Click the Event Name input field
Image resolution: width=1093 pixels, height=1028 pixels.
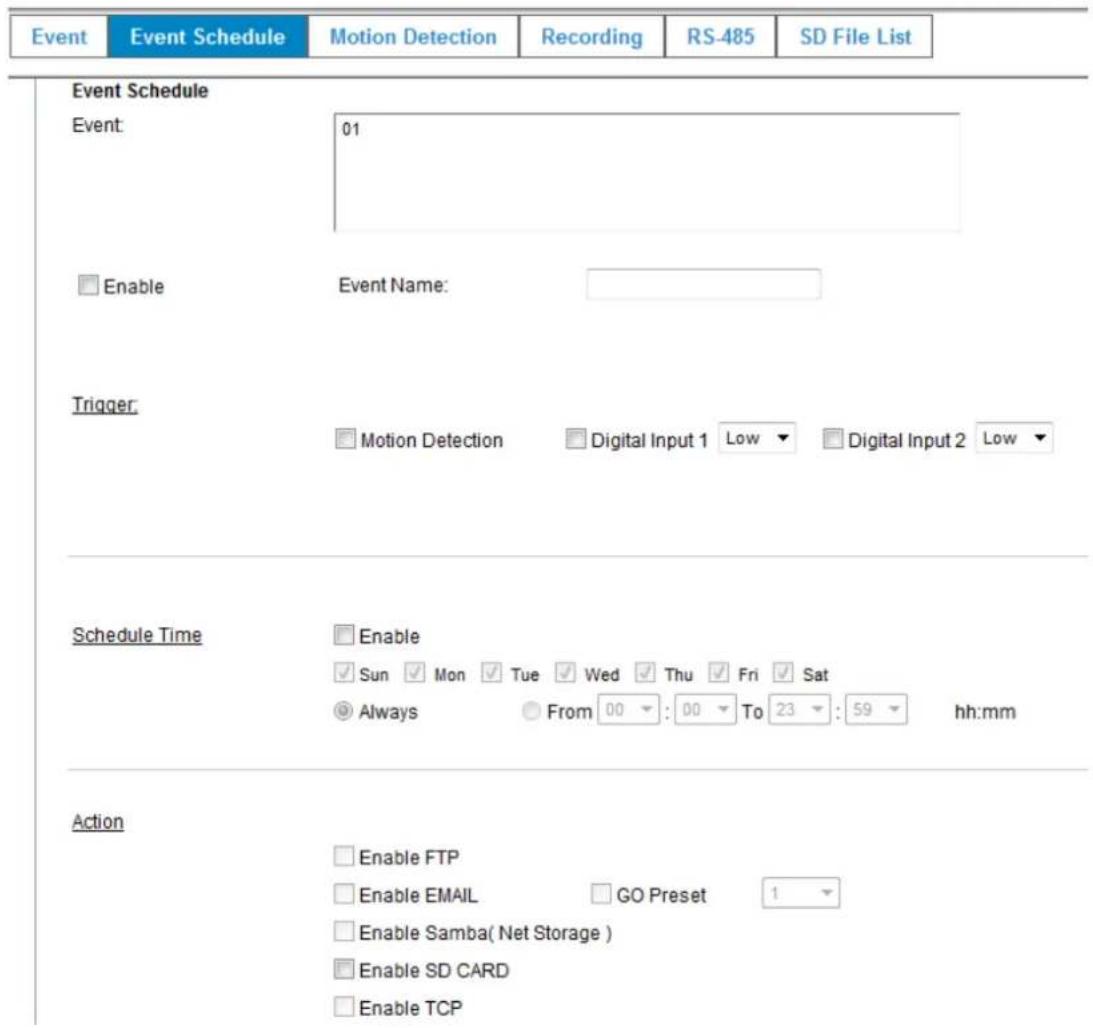coord(703,284)
